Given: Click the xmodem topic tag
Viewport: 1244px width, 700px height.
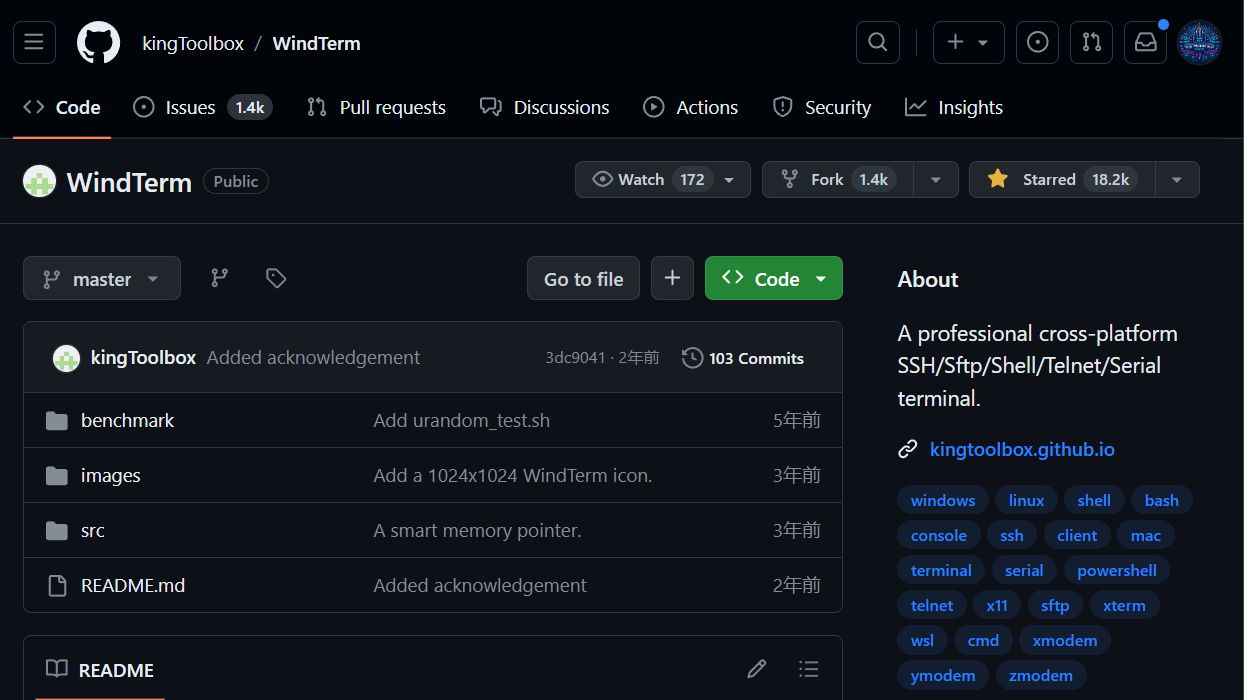Looking at the screenshot, I should coord(1065,641).
